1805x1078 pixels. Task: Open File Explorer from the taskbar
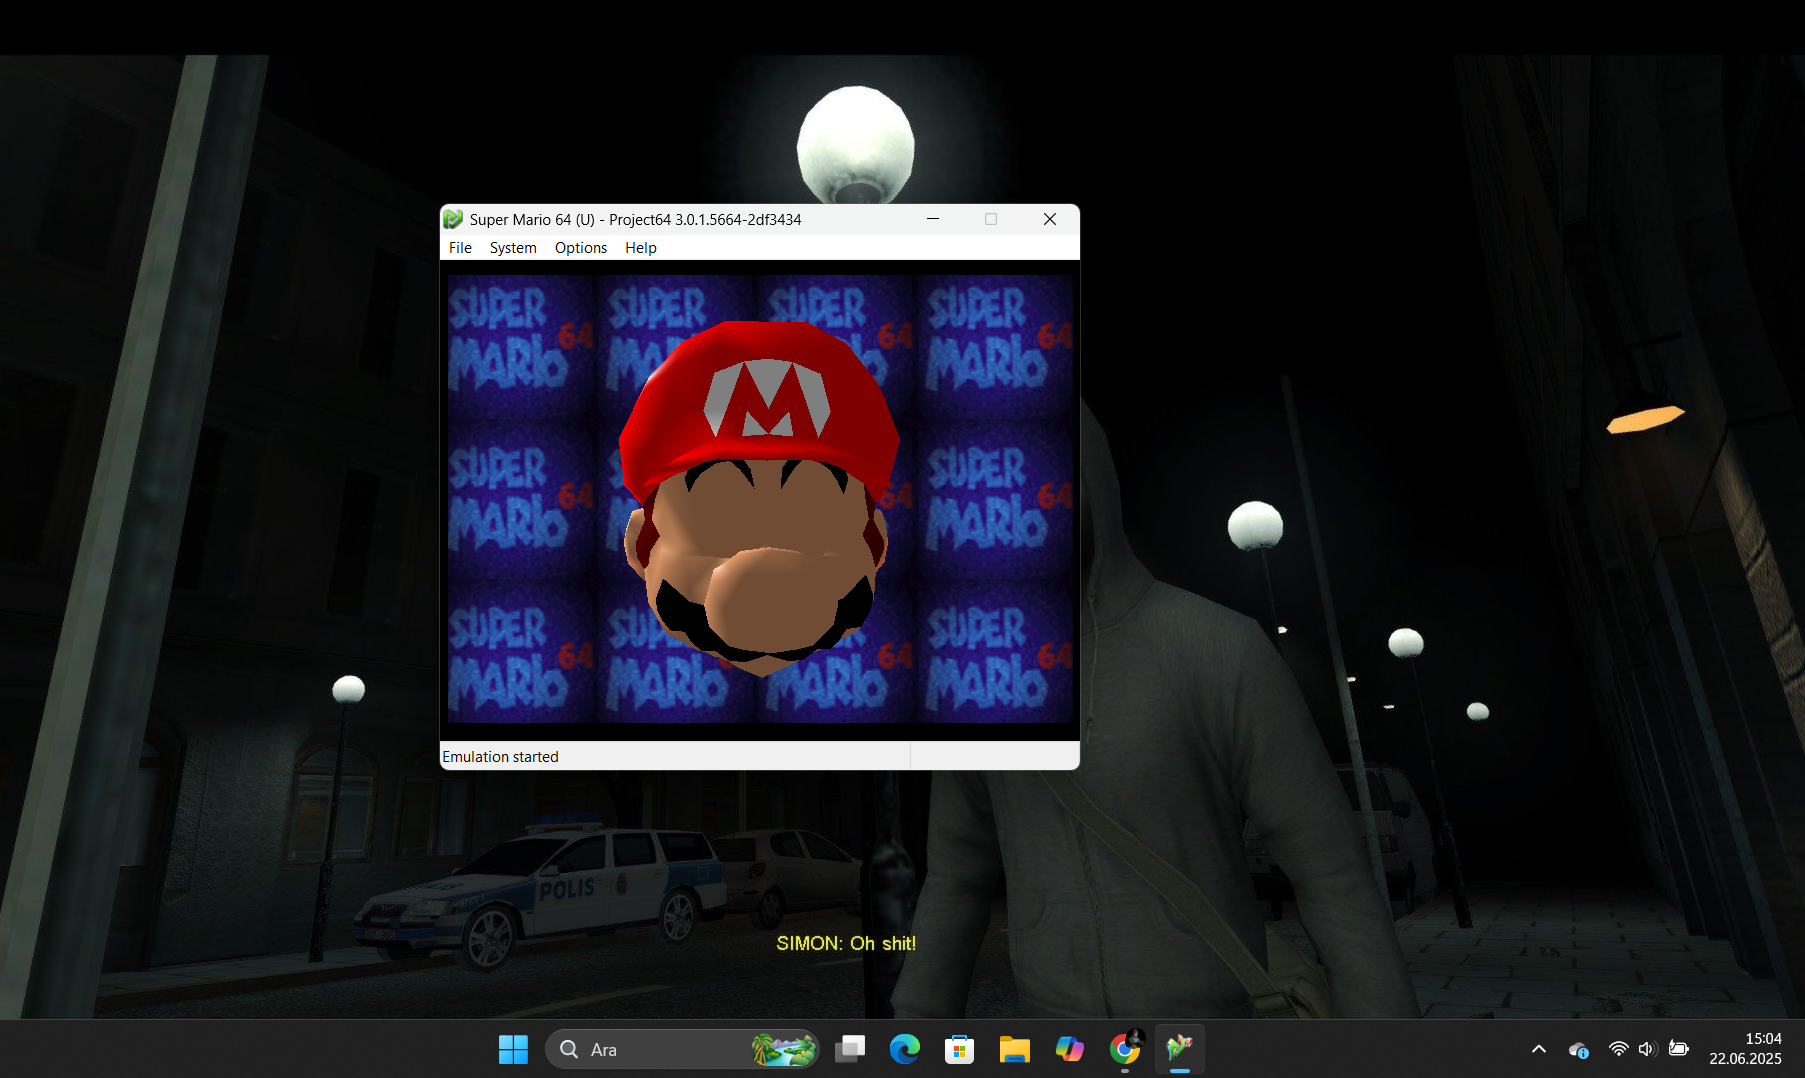[1015, 1049]
